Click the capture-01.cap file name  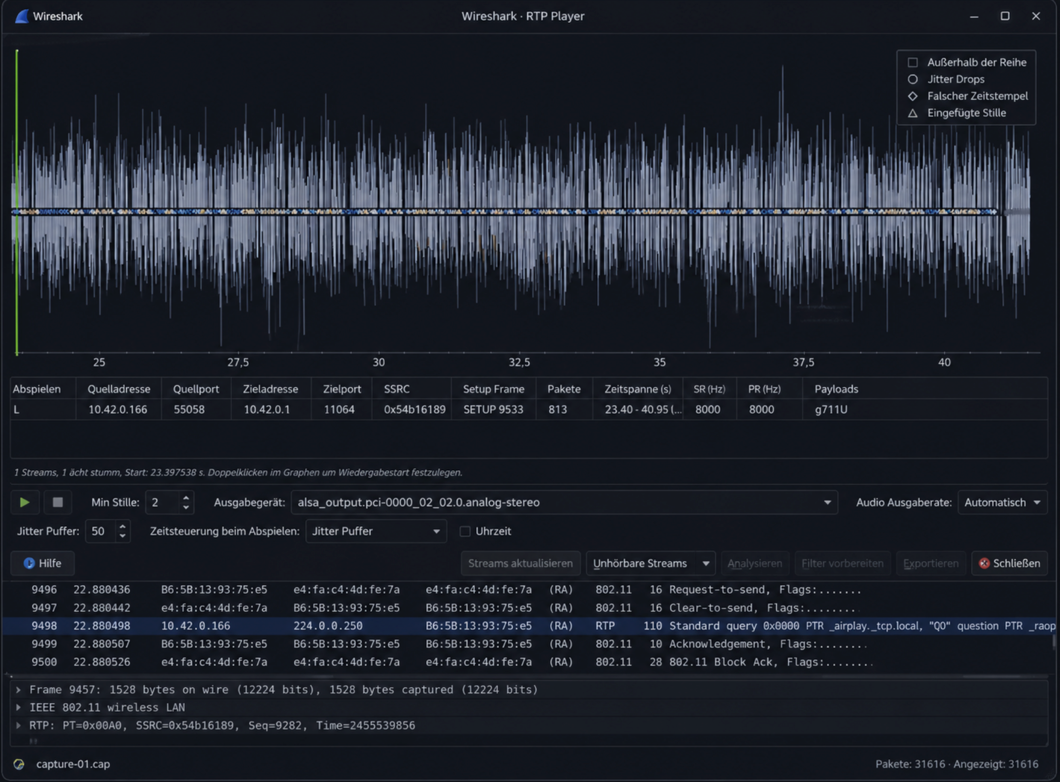[73, 764]
